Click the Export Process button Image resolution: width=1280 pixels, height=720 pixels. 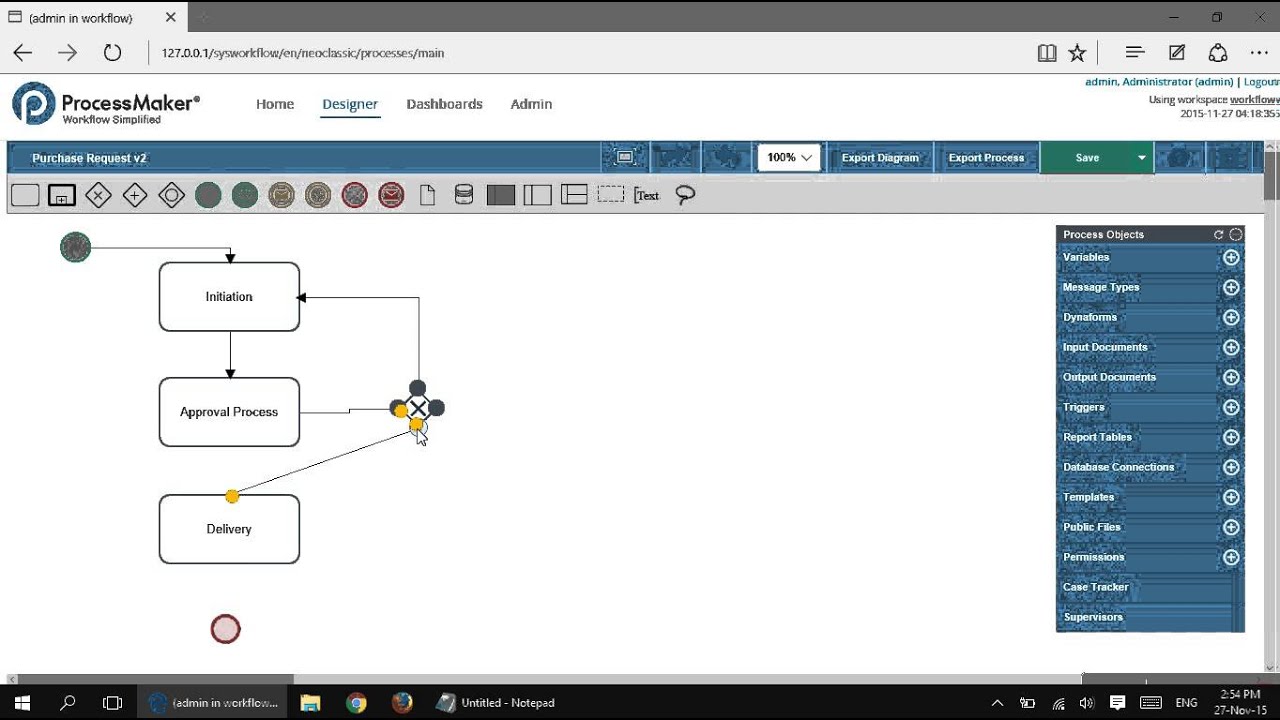[x=986, y=157]
